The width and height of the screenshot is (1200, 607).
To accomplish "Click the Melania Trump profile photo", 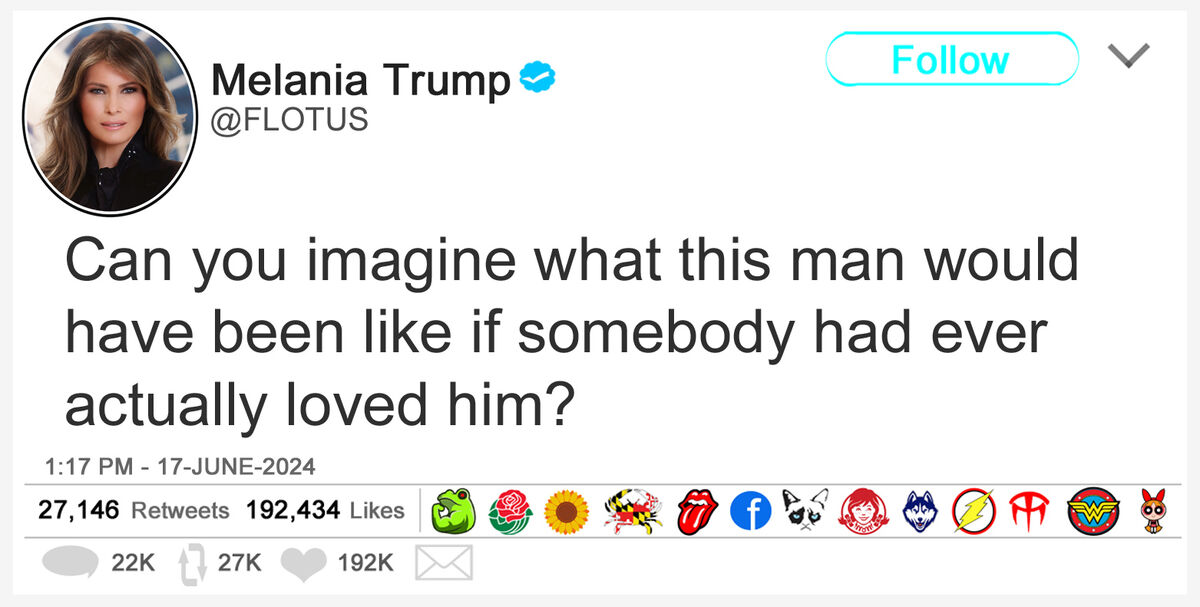I will click(109, 115).
